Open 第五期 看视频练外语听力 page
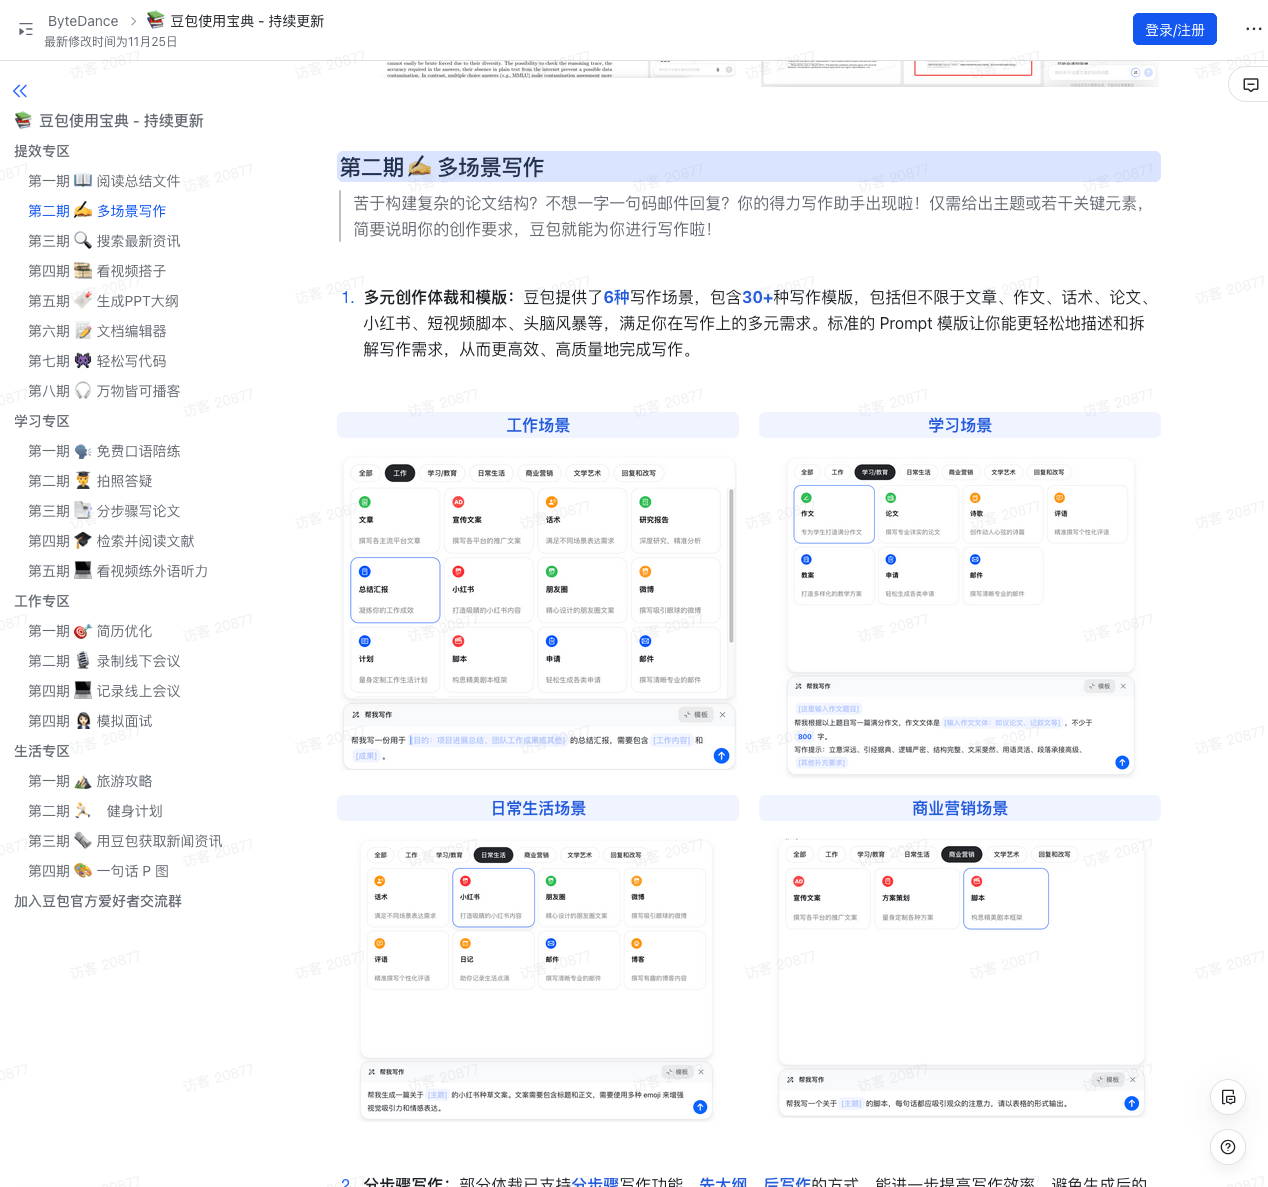 tap(118, 571)
